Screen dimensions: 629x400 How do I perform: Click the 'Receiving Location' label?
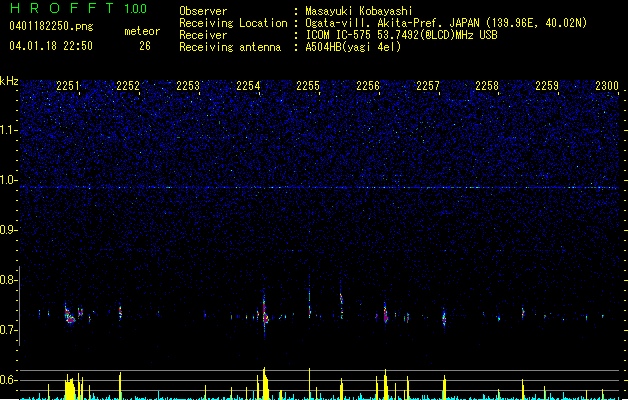233,23
